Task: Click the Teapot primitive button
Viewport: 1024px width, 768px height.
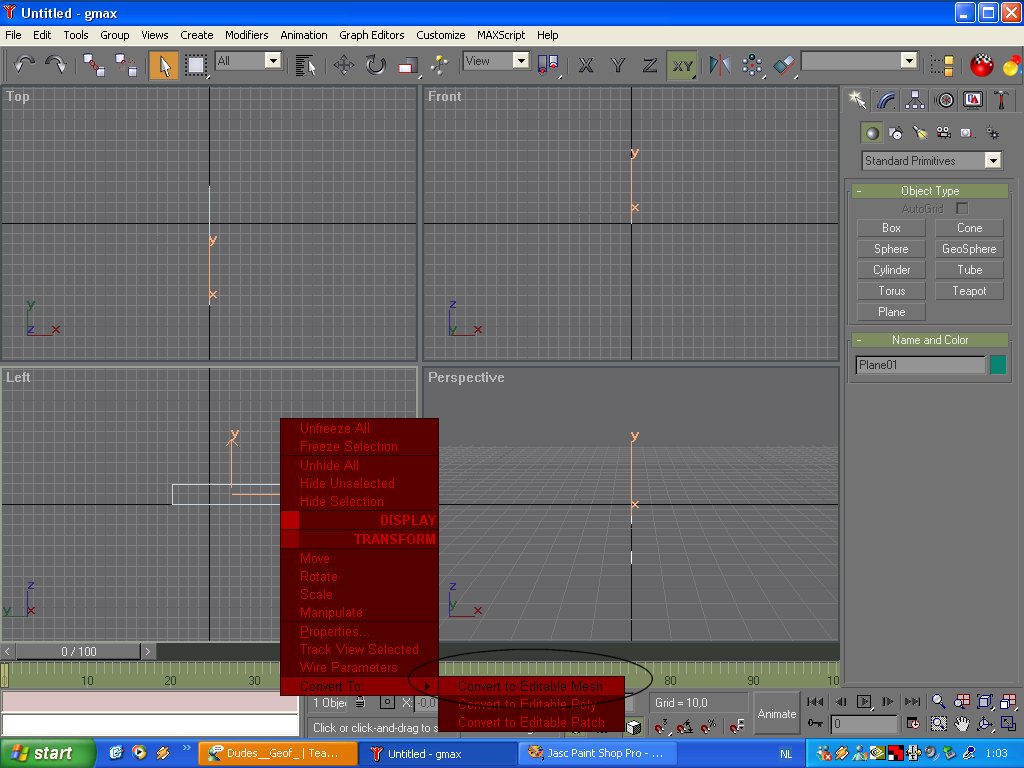Action: [969, 291]
